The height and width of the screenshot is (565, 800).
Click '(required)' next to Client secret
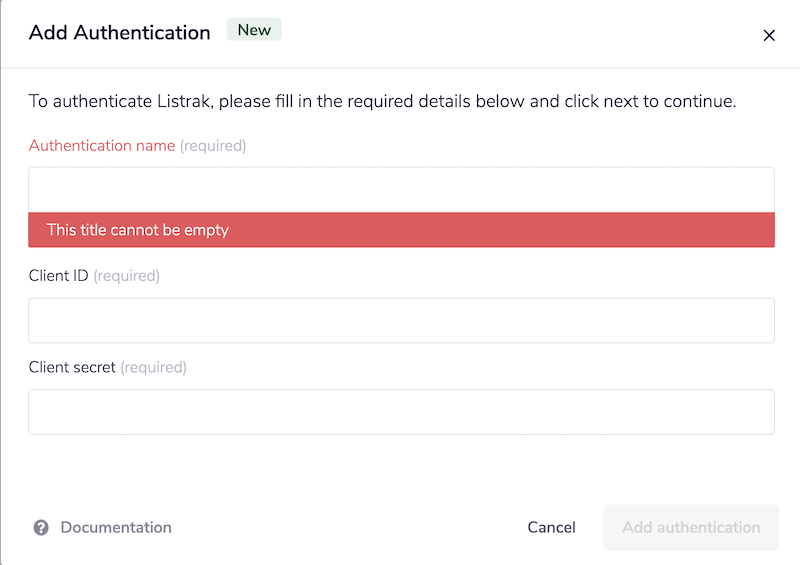(154, 367)
